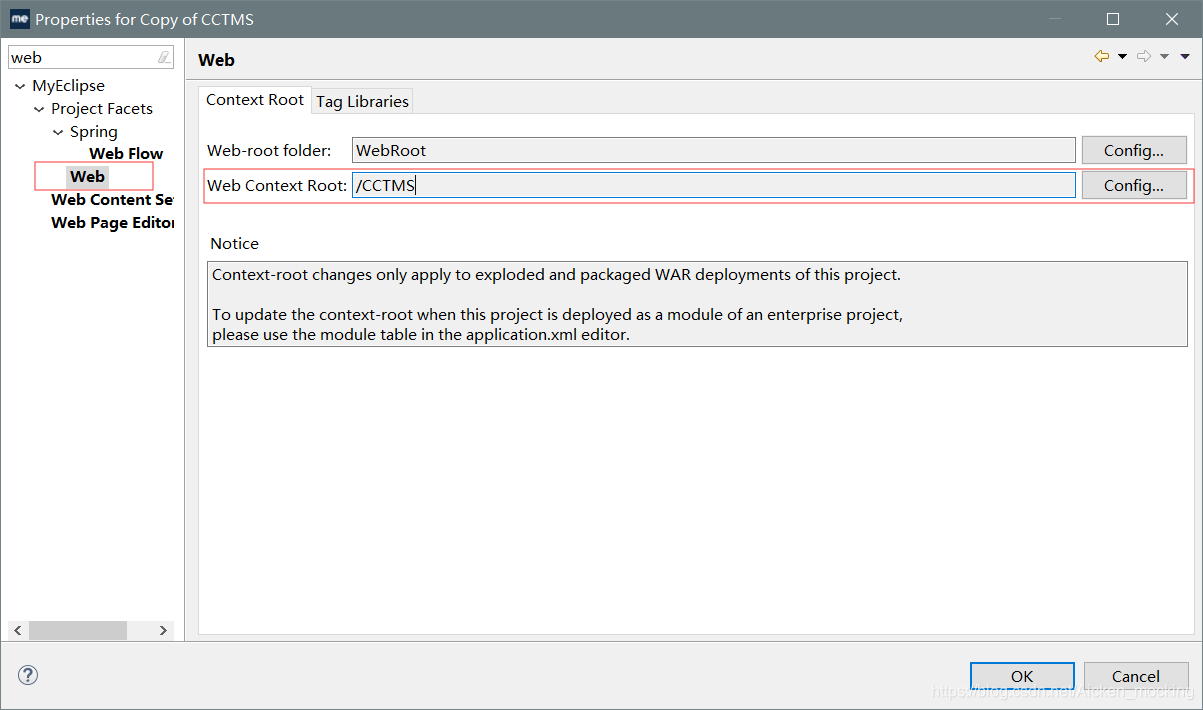Click tree horizontal scrollbar right arrow
Screen dimensions: 1203x710
pyautogui.click(x=164, y=631)
